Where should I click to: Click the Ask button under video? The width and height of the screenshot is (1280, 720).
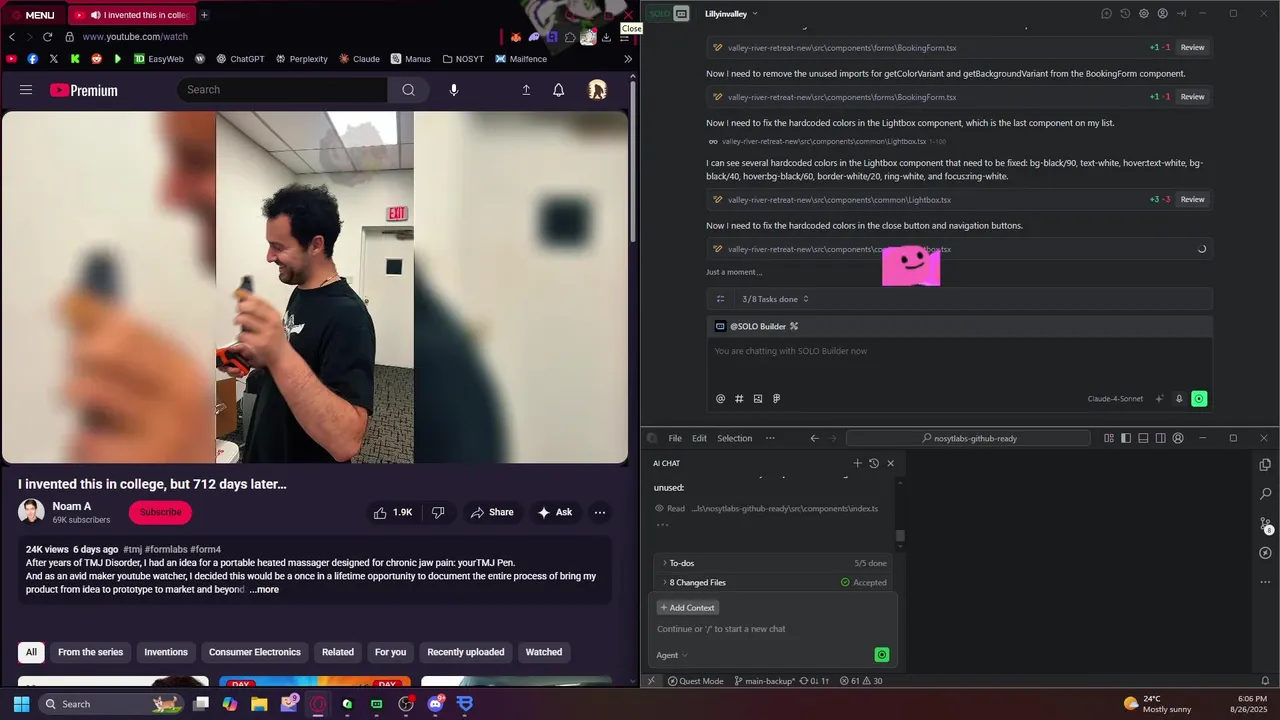555,512
